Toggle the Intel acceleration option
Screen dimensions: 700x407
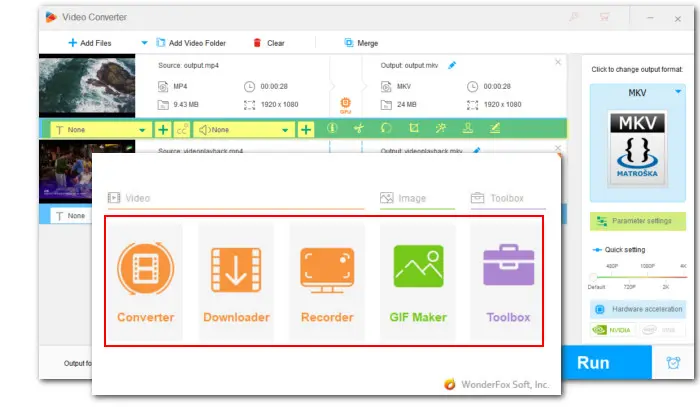point(662,330)
